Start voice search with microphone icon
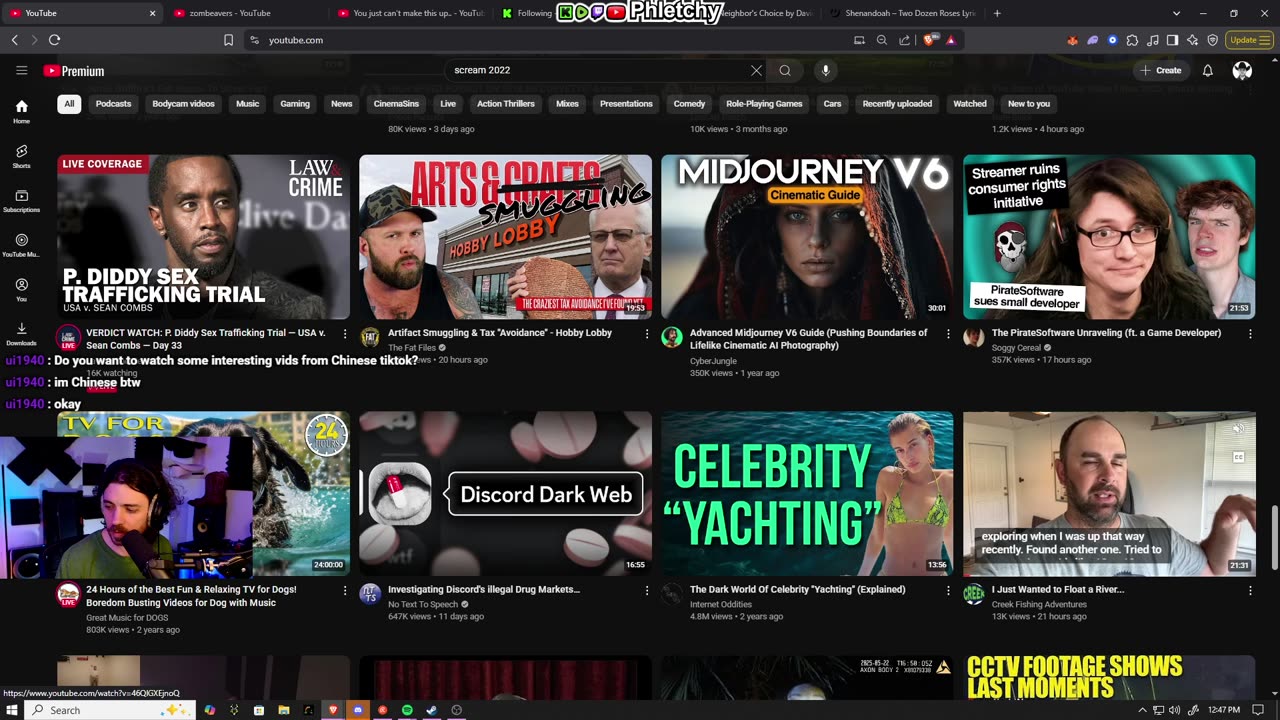 (825, 70)
